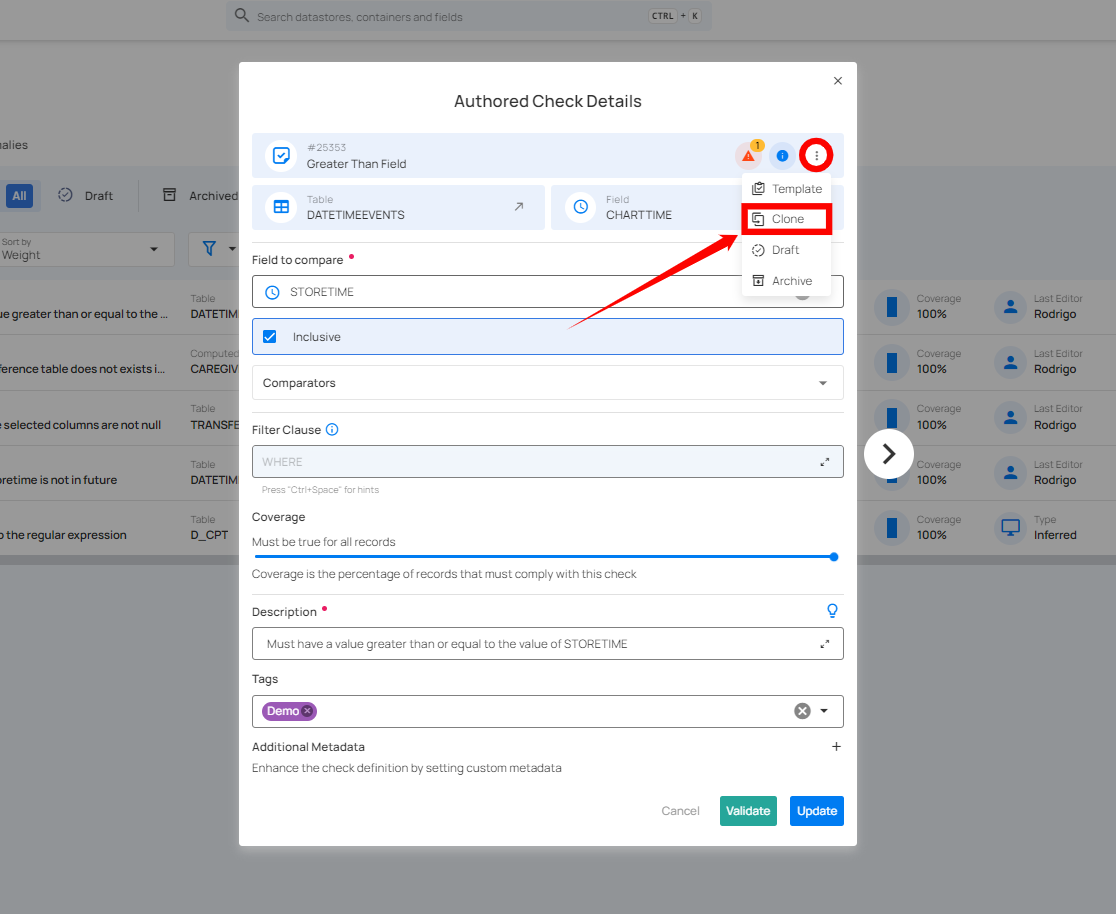Click the Filter Clause info icon

pos(332,429)
